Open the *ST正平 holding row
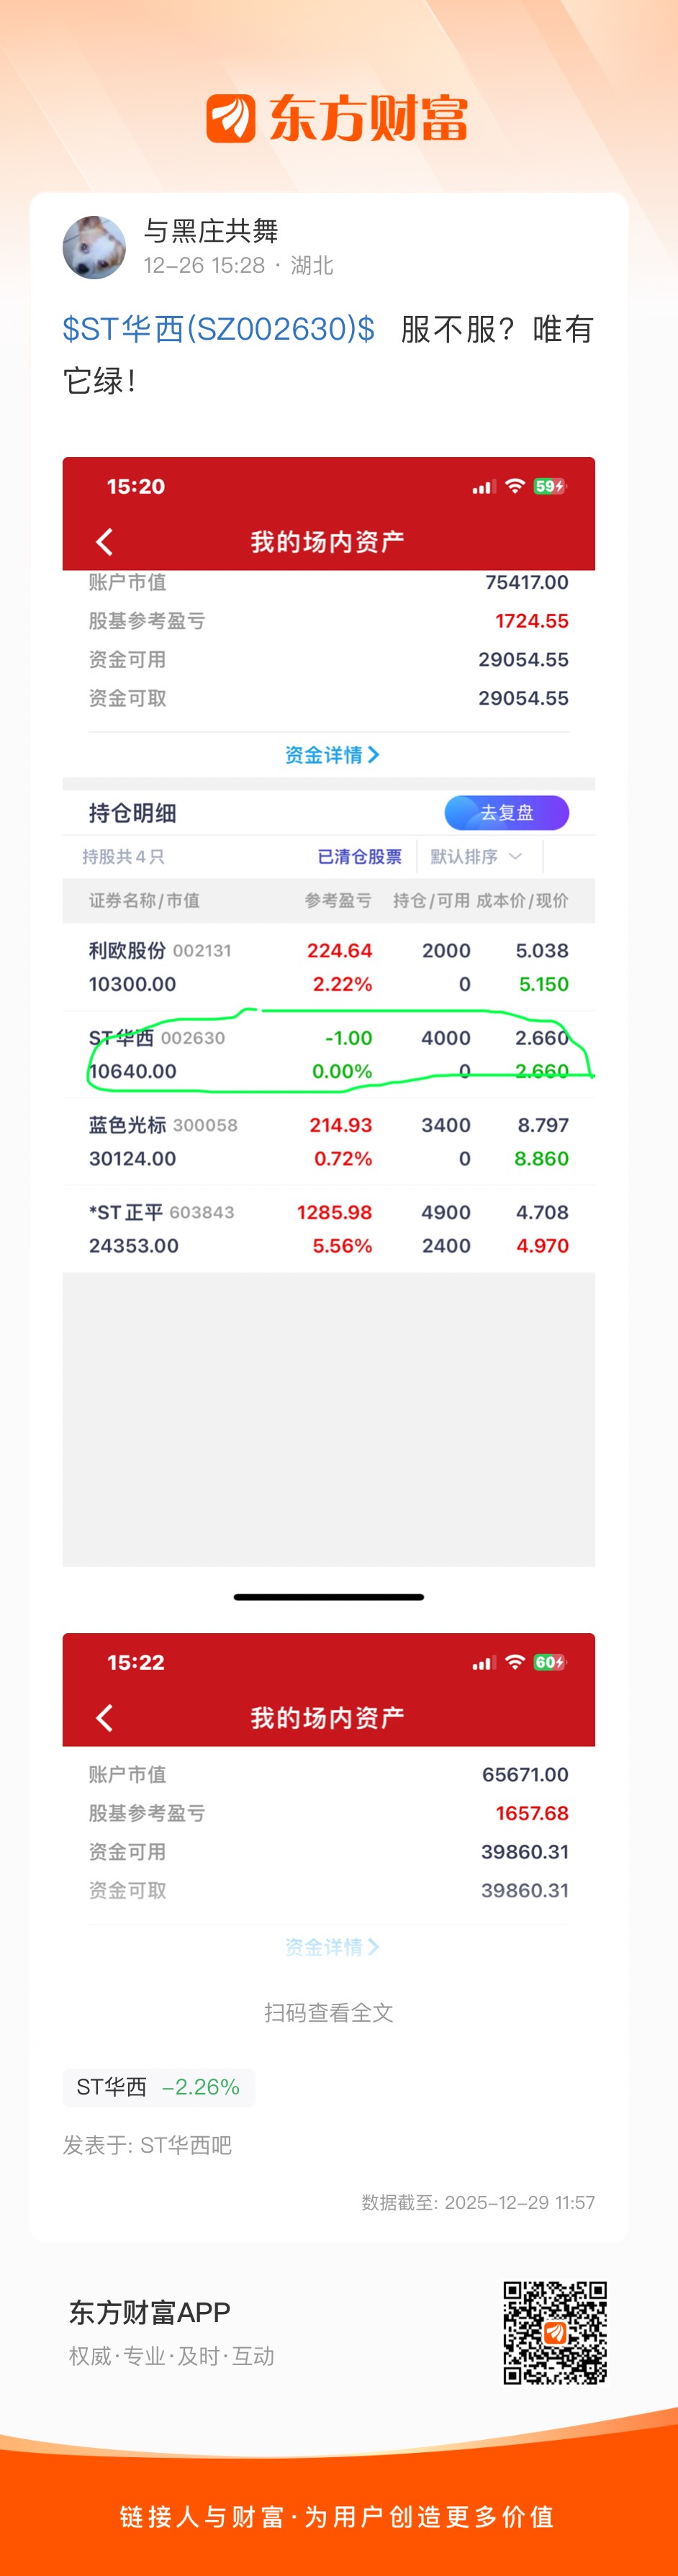Image resolution: width=678 pixels, height=2576 pixels. pos(328,1228)
